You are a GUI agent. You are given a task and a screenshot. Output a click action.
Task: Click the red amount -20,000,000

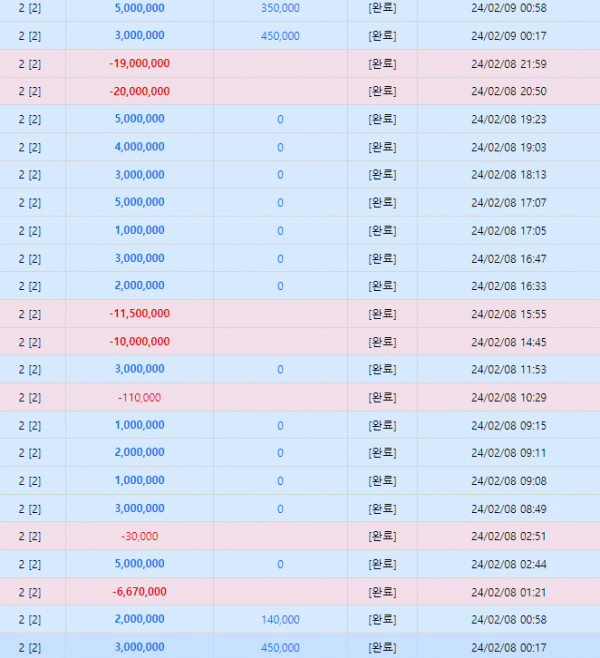[x=140, y=91]
